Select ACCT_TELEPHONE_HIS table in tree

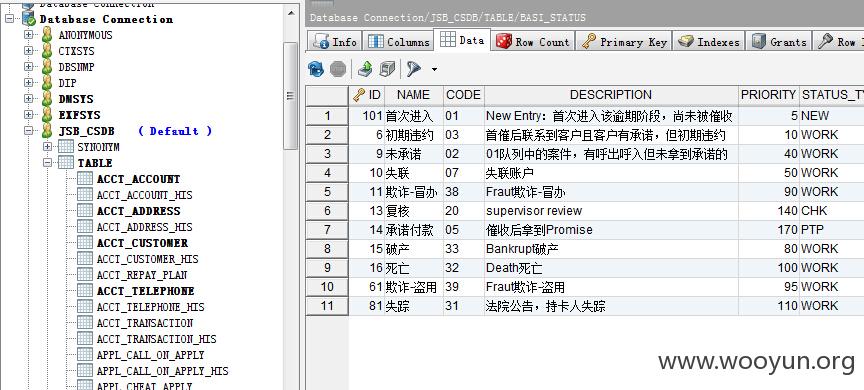150,307
